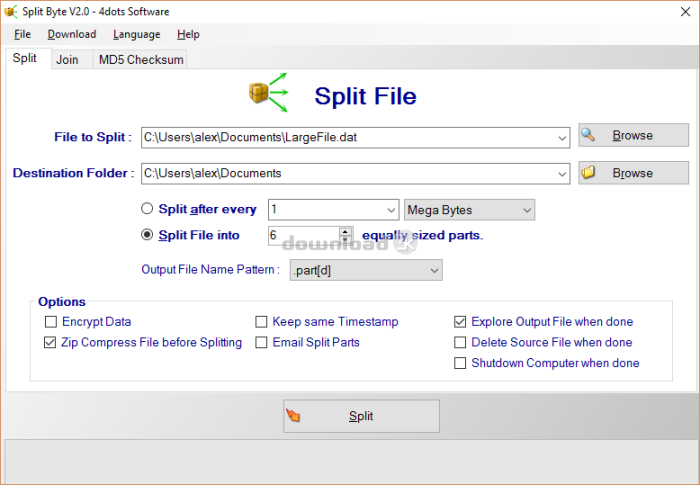Open the split size value dropdown
The height and width of the screenshot is (485, 700).
pos(391,210)
